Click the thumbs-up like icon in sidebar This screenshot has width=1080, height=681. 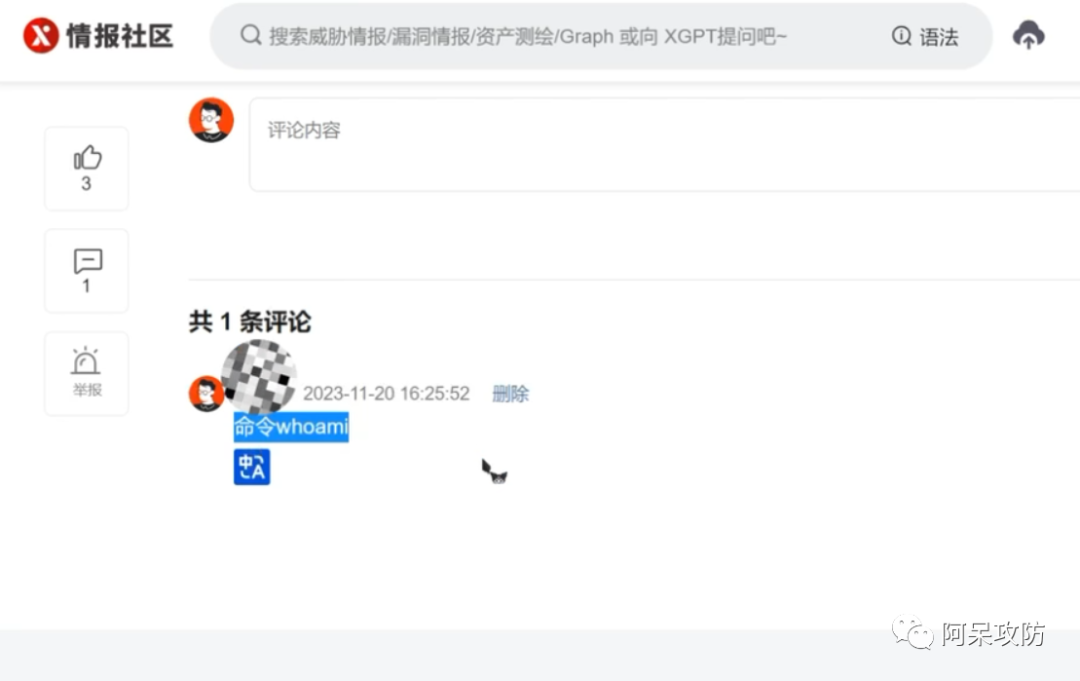86,157
